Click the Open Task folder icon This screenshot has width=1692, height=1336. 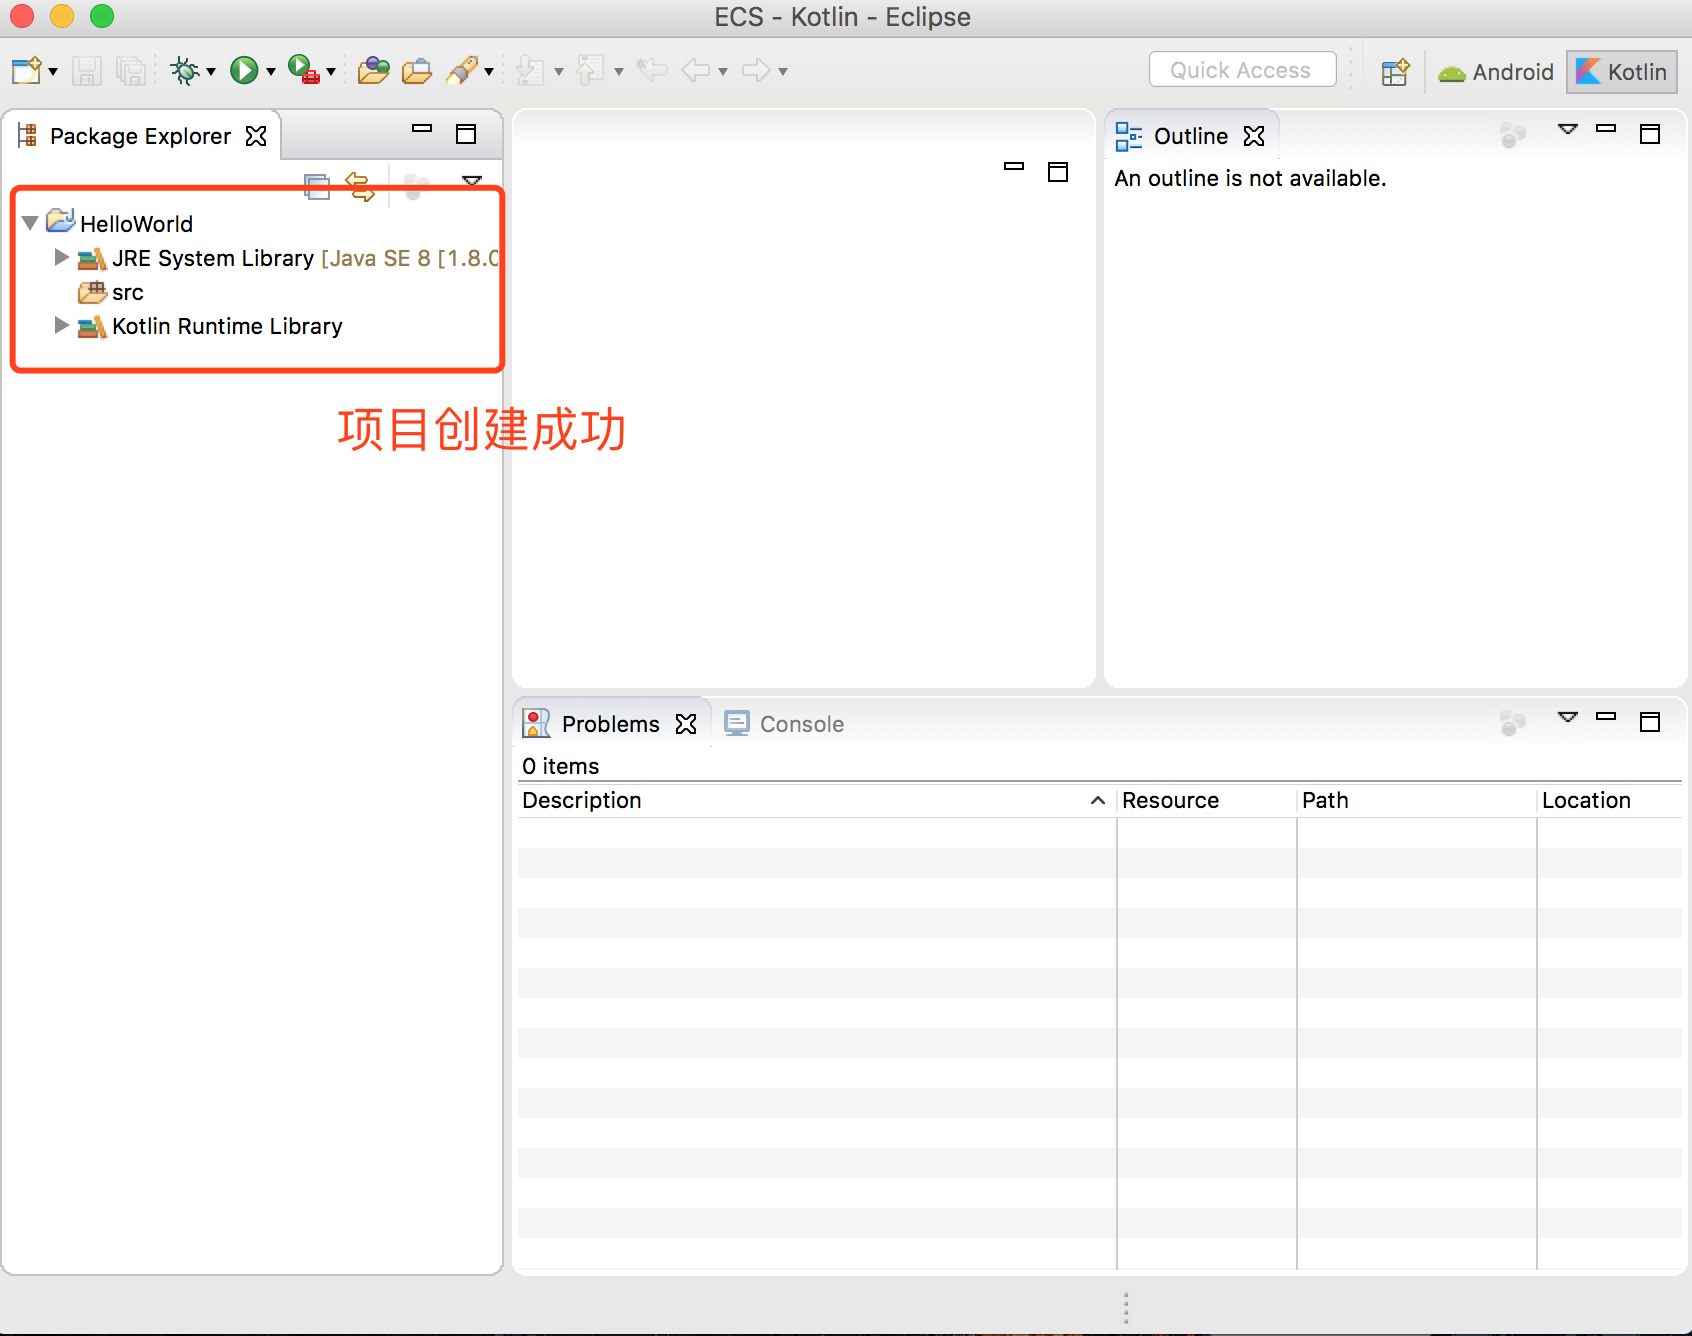(417, 70)
